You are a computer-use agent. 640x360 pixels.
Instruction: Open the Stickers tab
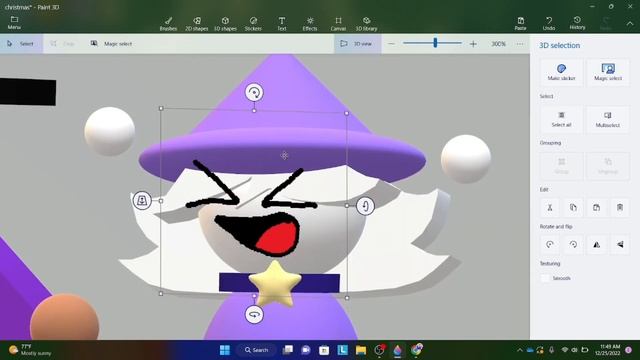253,24
